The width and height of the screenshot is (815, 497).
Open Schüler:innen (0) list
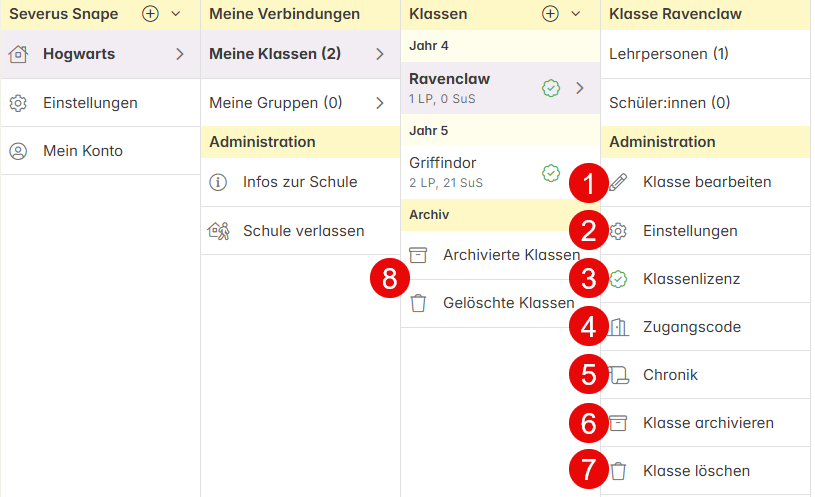pyautogui.click(x=705, y=103)
